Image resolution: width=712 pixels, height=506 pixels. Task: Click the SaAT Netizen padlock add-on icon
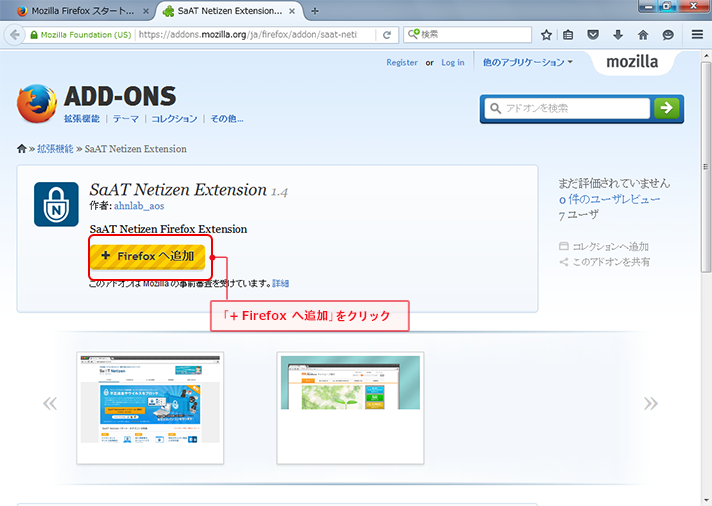[x=56, y=204]
